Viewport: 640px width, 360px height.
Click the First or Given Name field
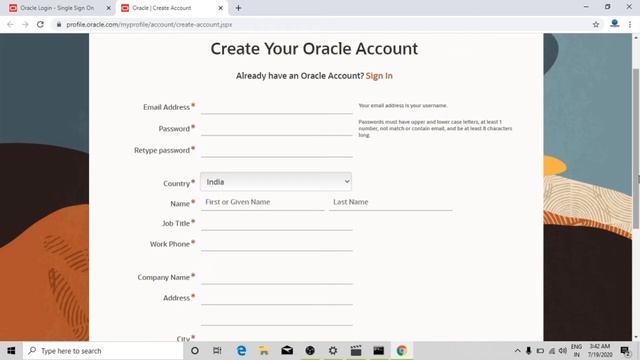point(262,202)
